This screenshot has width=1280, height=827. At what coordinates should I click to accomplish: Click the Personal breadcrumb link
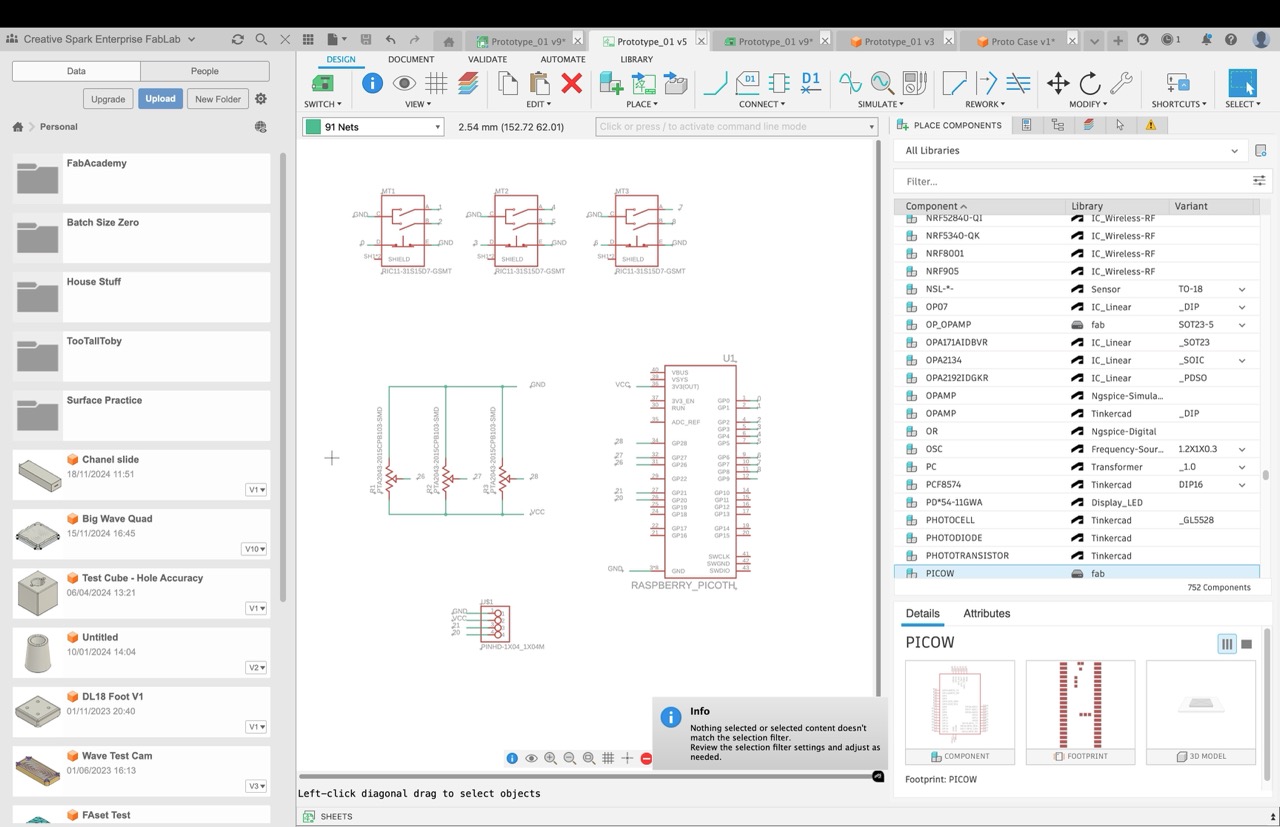click(x=59, y=127)
